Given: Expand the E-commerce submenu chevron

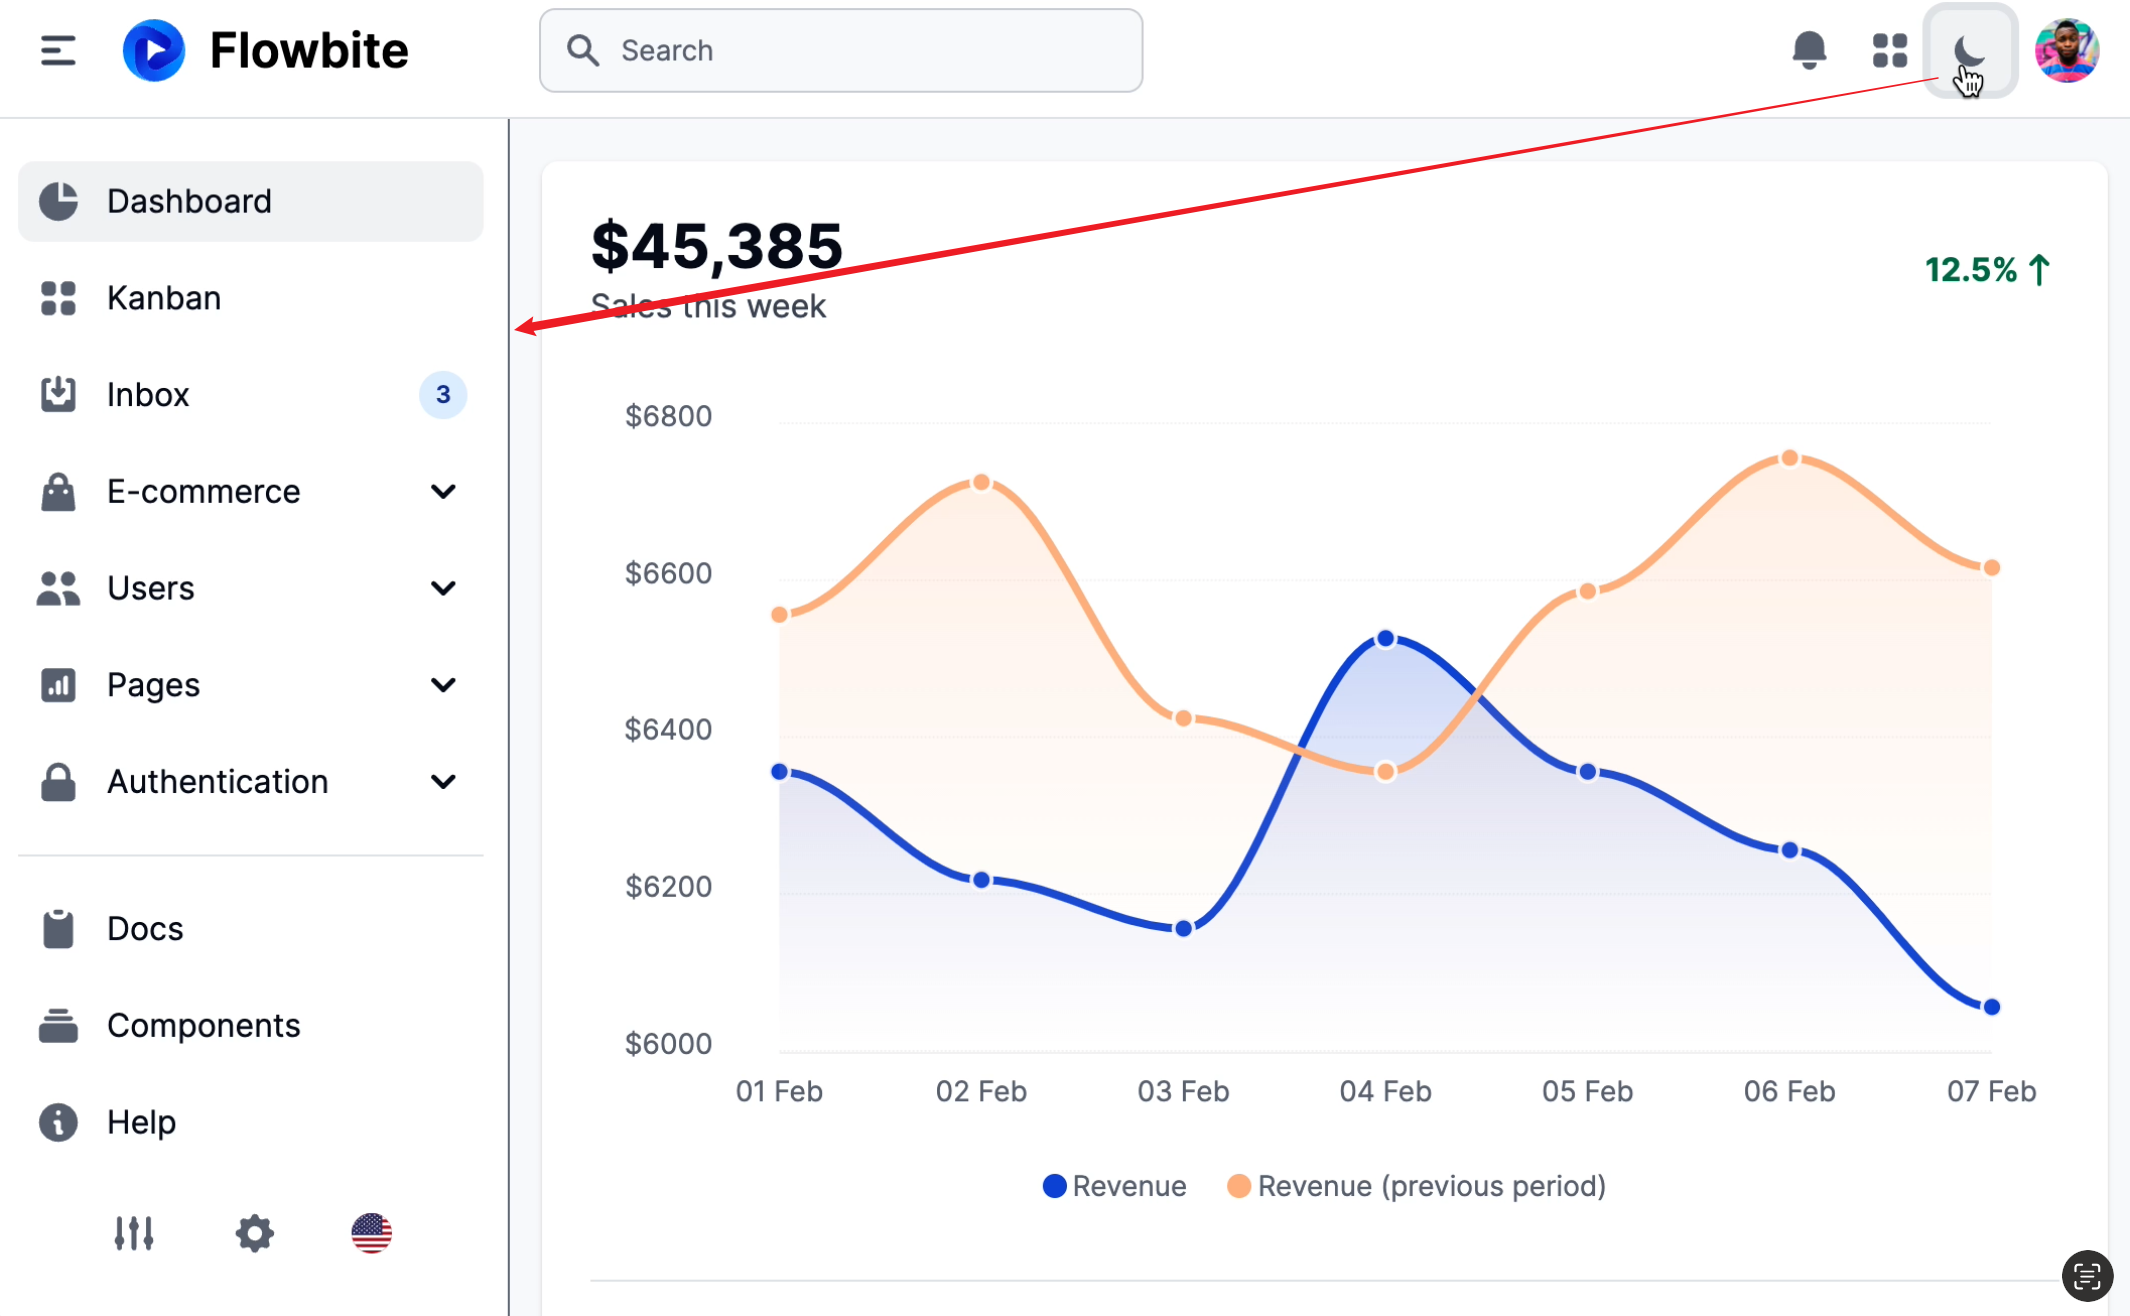Looking at the screenshot, I should tap(443, 491).
